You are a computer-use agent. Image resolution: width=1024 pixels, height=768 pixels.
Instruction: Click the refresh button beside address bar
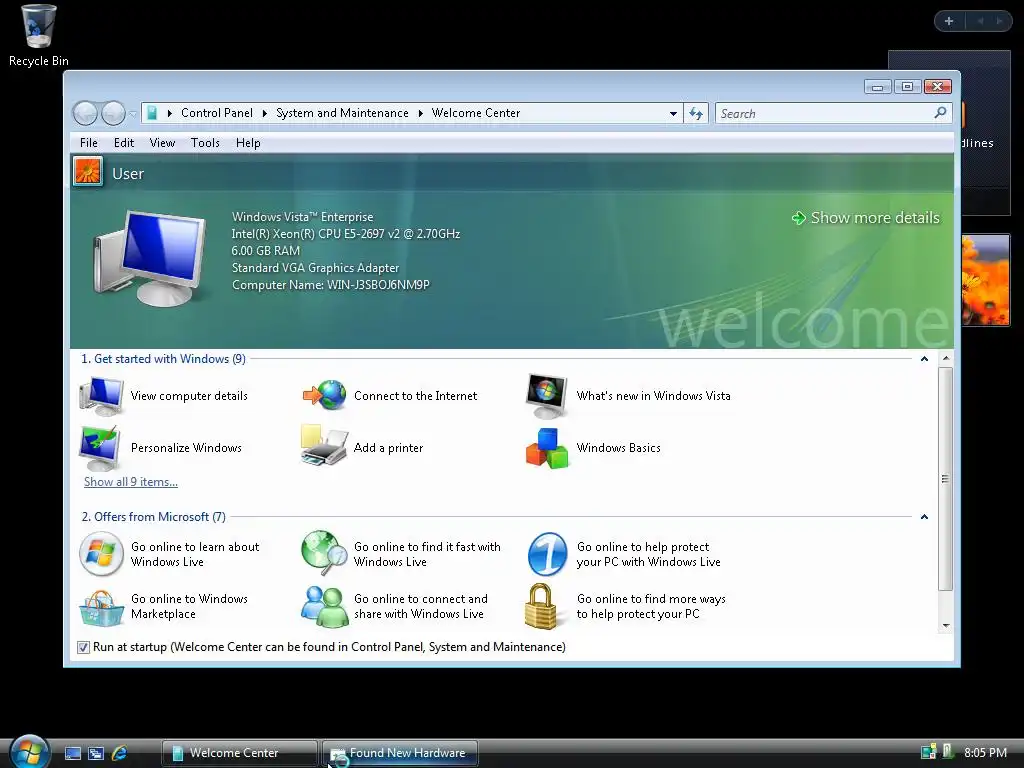[696, 114]
